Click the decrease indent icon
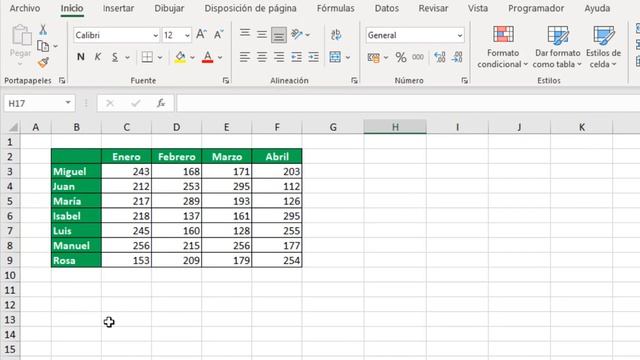The height and width of the screenshot is (360, 640). (296, 57)
